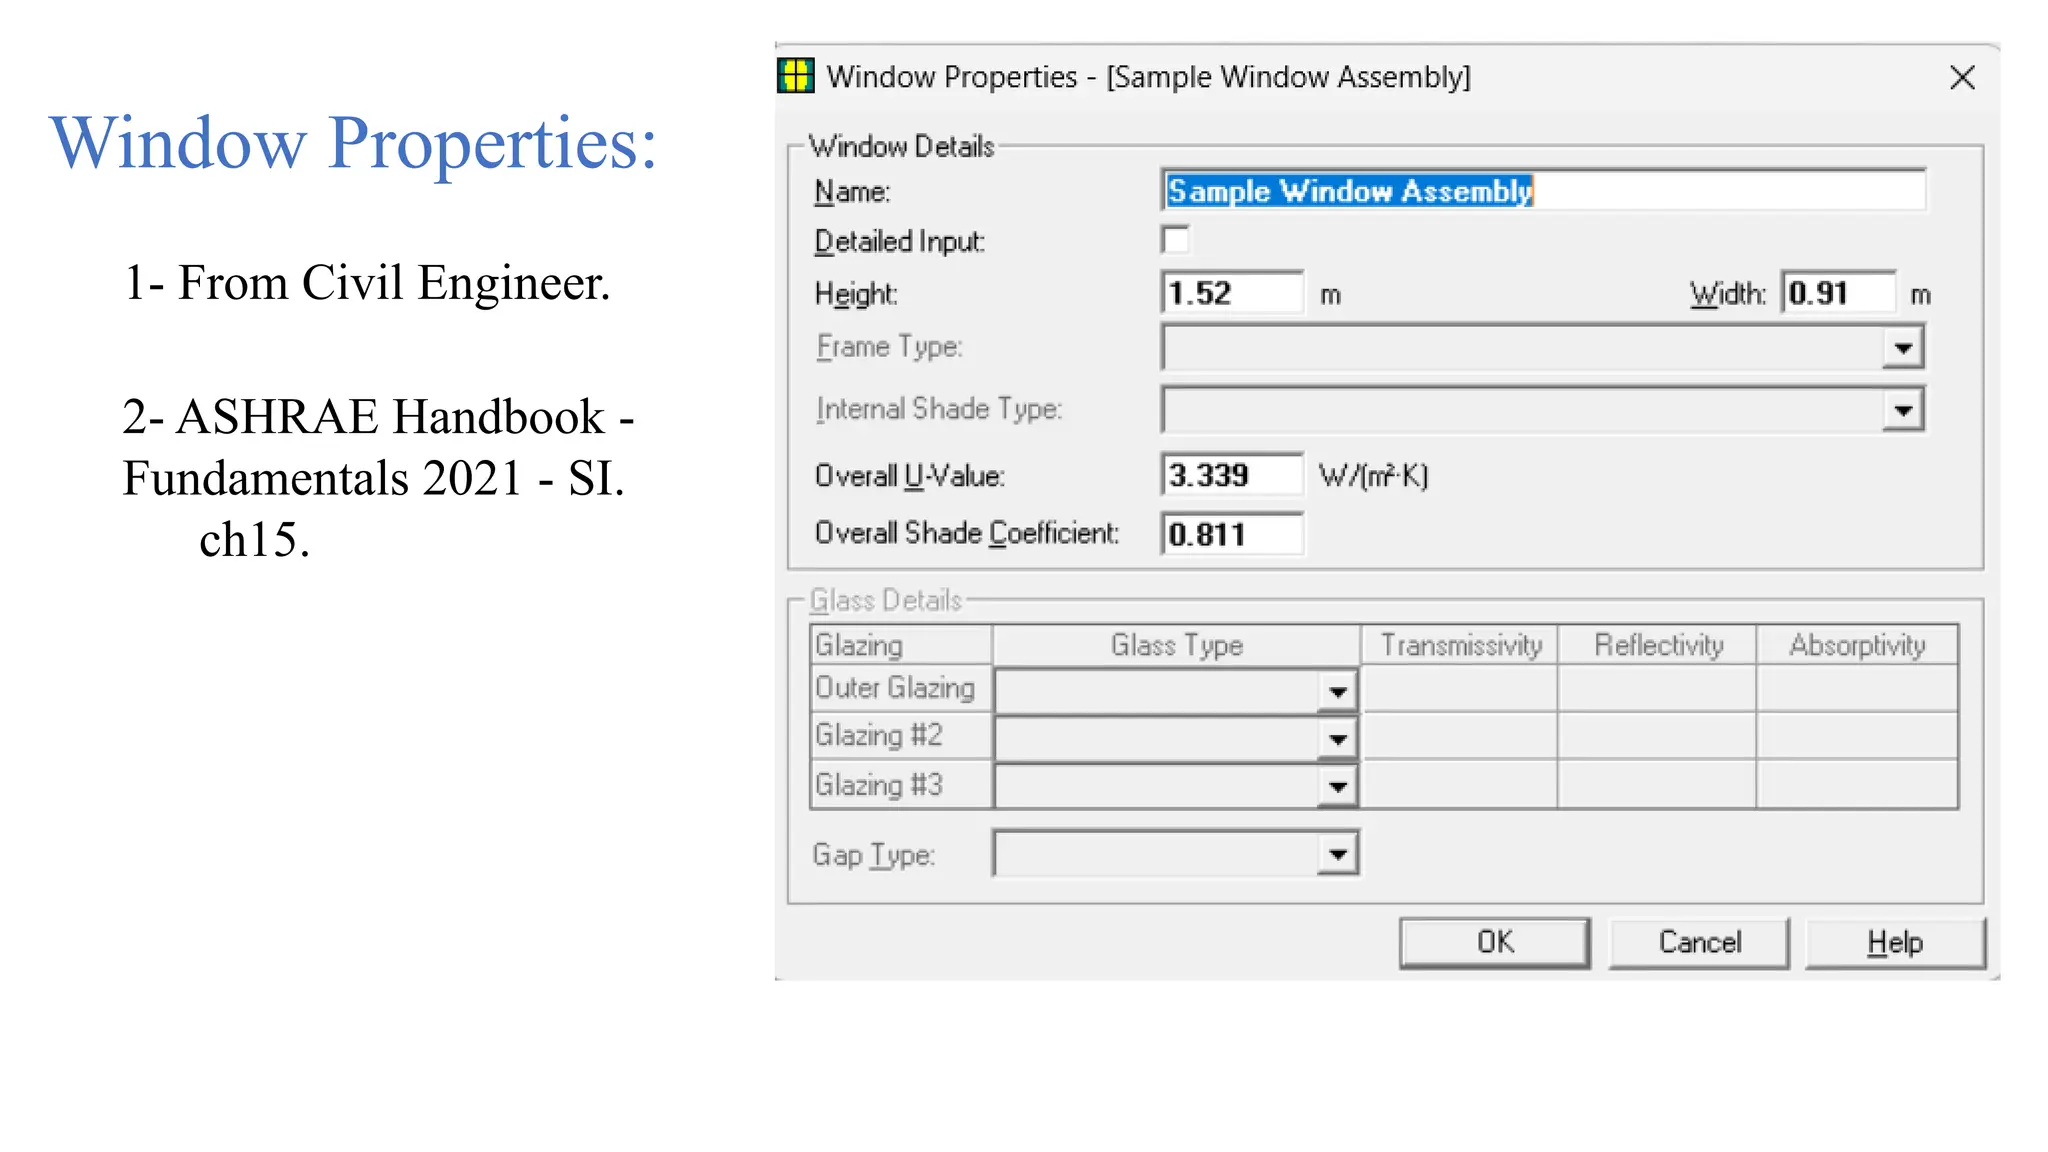The width and height of the screenshot is (2048, 1152).
Task: Open the Internal Shade Type dropdown
Action: 1903,410
